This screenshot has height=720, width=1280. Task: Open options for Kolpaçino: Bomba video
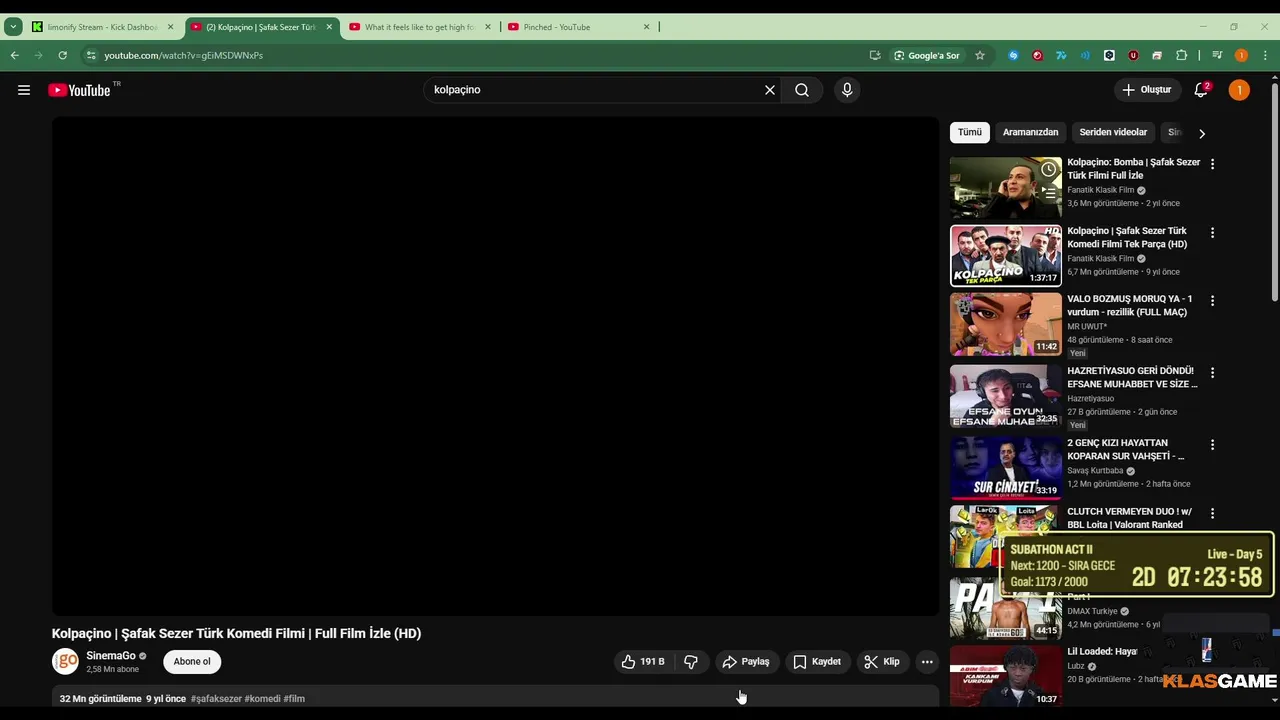(x=1212, y=164)
